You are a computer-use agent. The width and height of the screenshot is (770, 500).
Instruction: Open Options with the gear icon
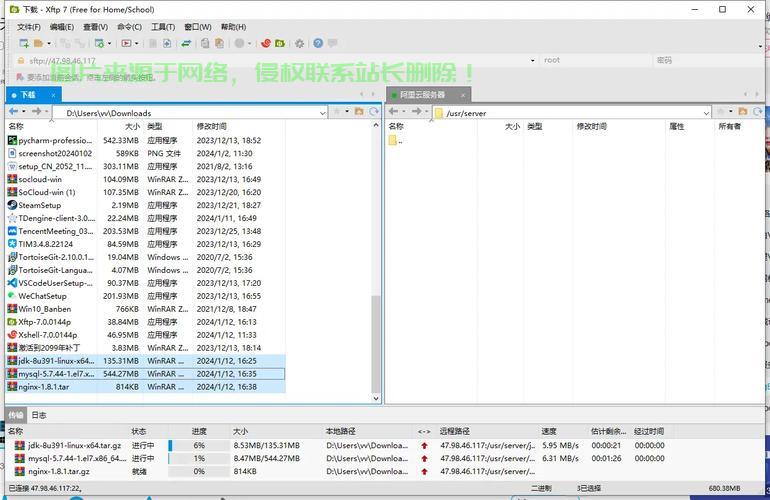300,43
